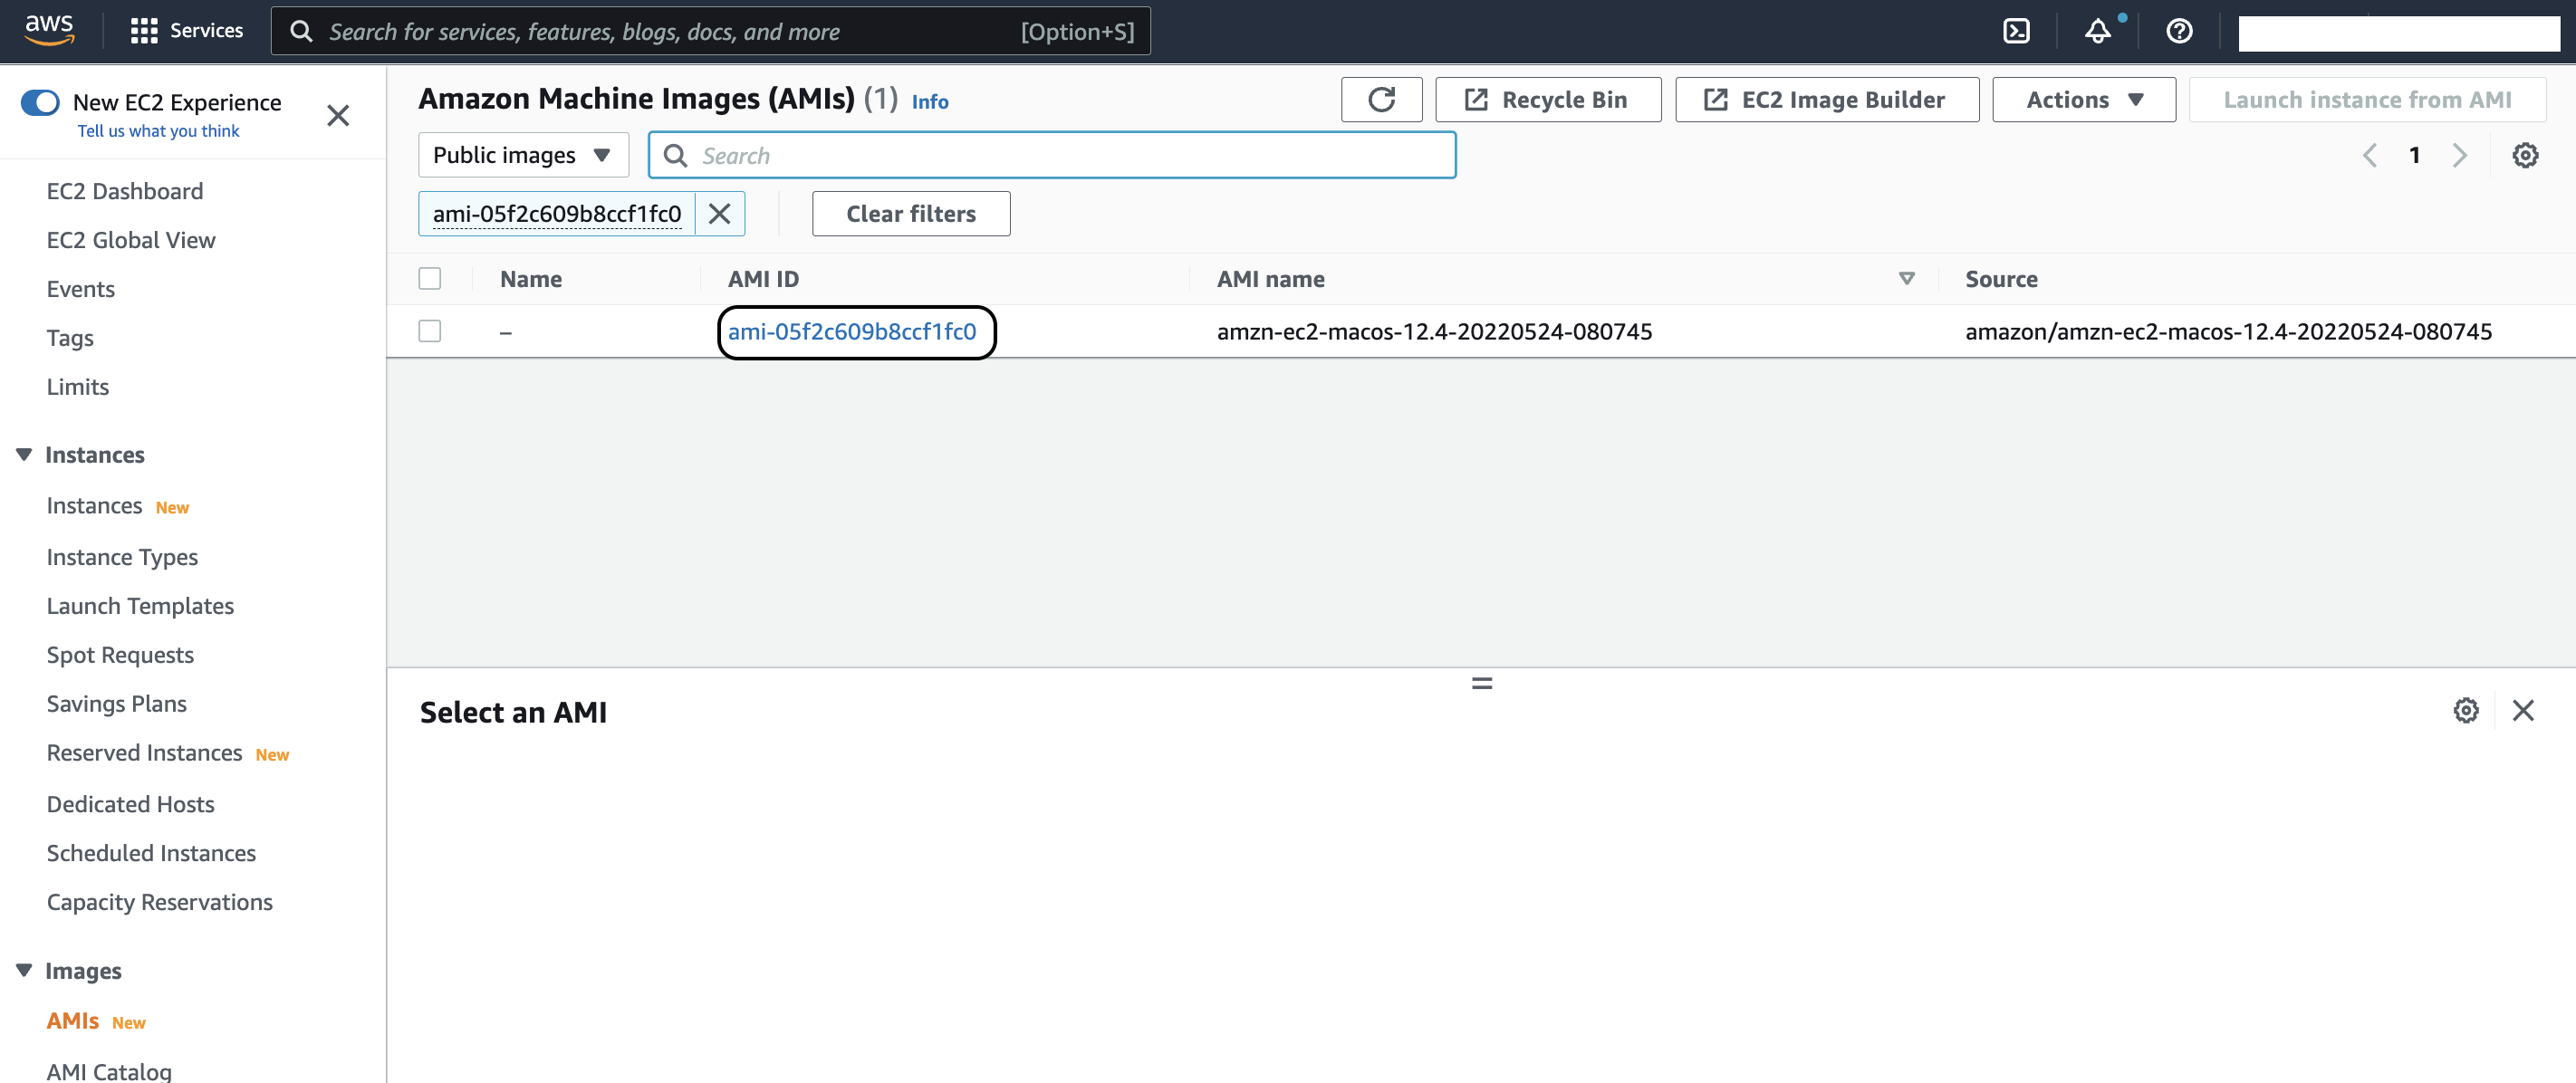Open the Limits page

tap(78, 386)
